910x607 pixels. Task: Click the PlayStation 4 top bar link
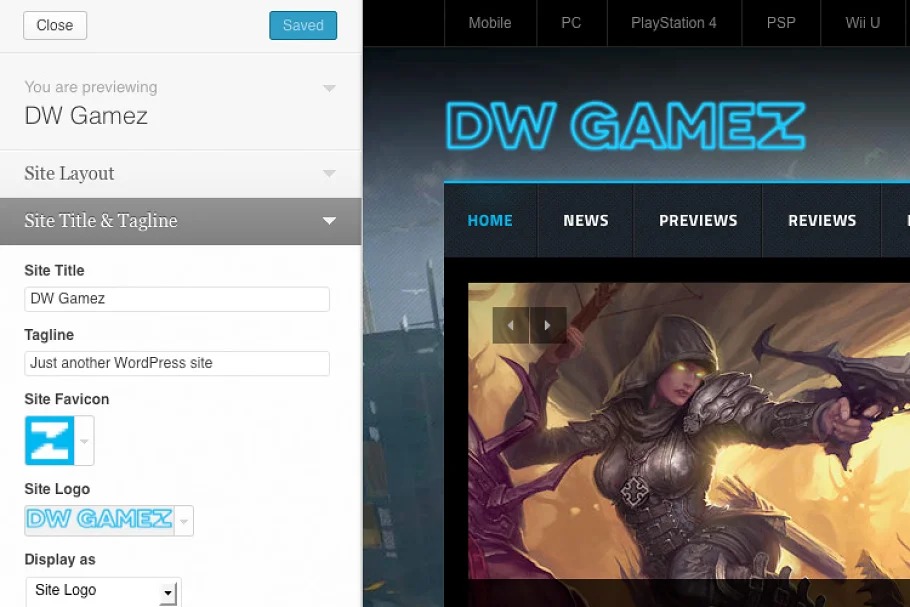point(674,23)
